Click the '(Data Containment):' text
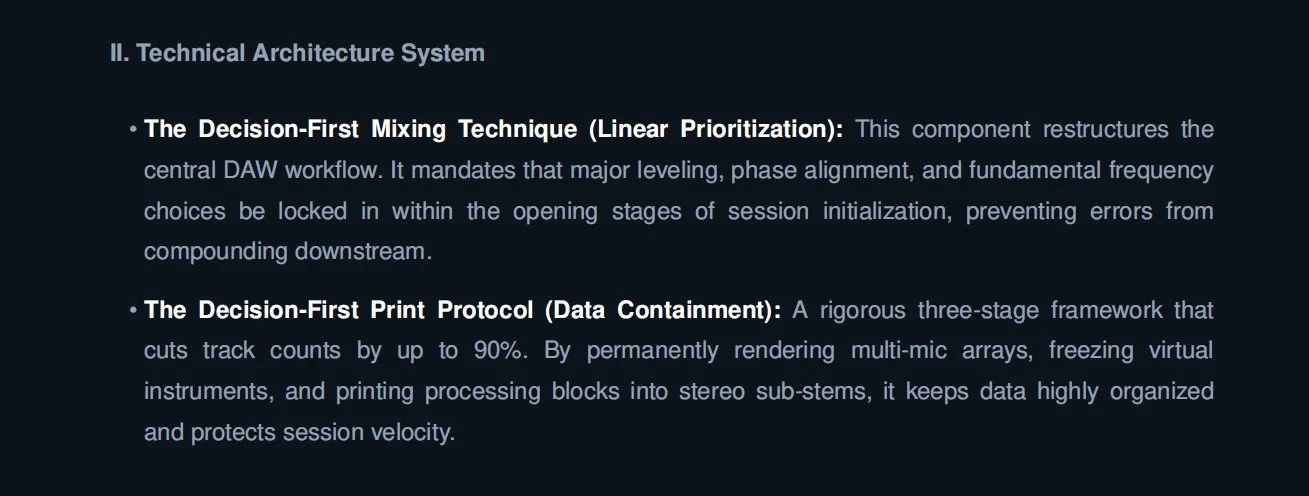 (663, 310)
